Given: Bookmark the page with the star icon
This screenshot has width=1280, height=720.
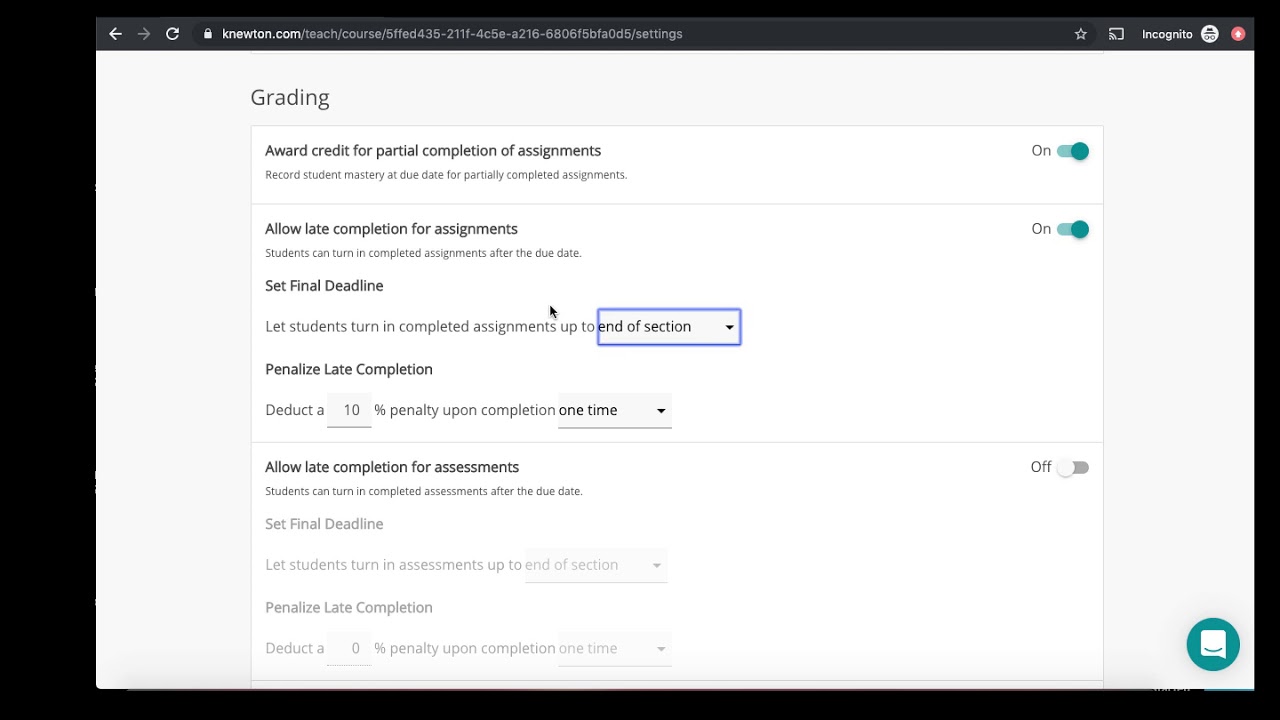Looking at the screenshot, I should point(1081,34).
